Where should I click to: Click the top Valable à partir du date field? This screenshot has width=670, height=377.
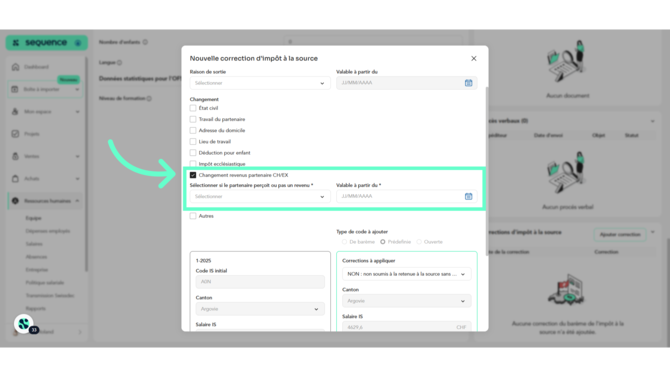[406, 83]
